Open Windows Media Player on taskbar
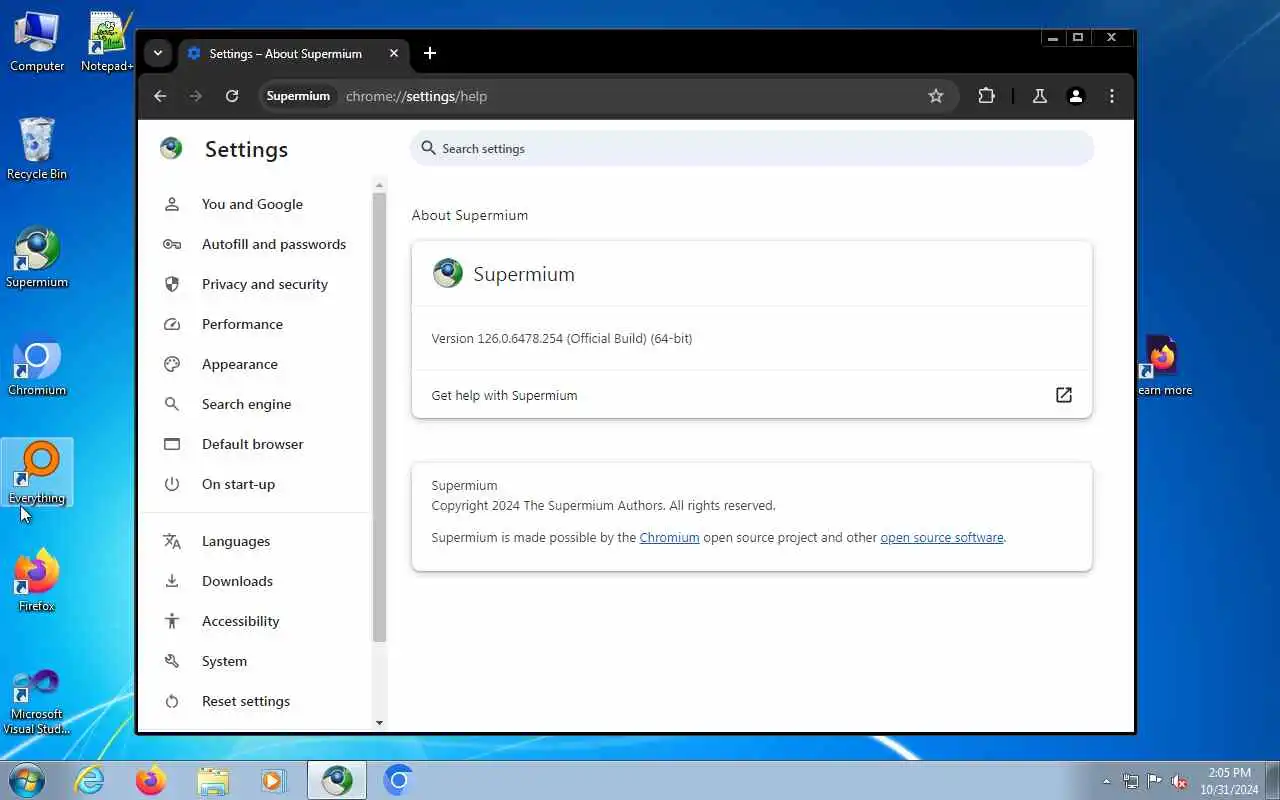 (274, 780)
